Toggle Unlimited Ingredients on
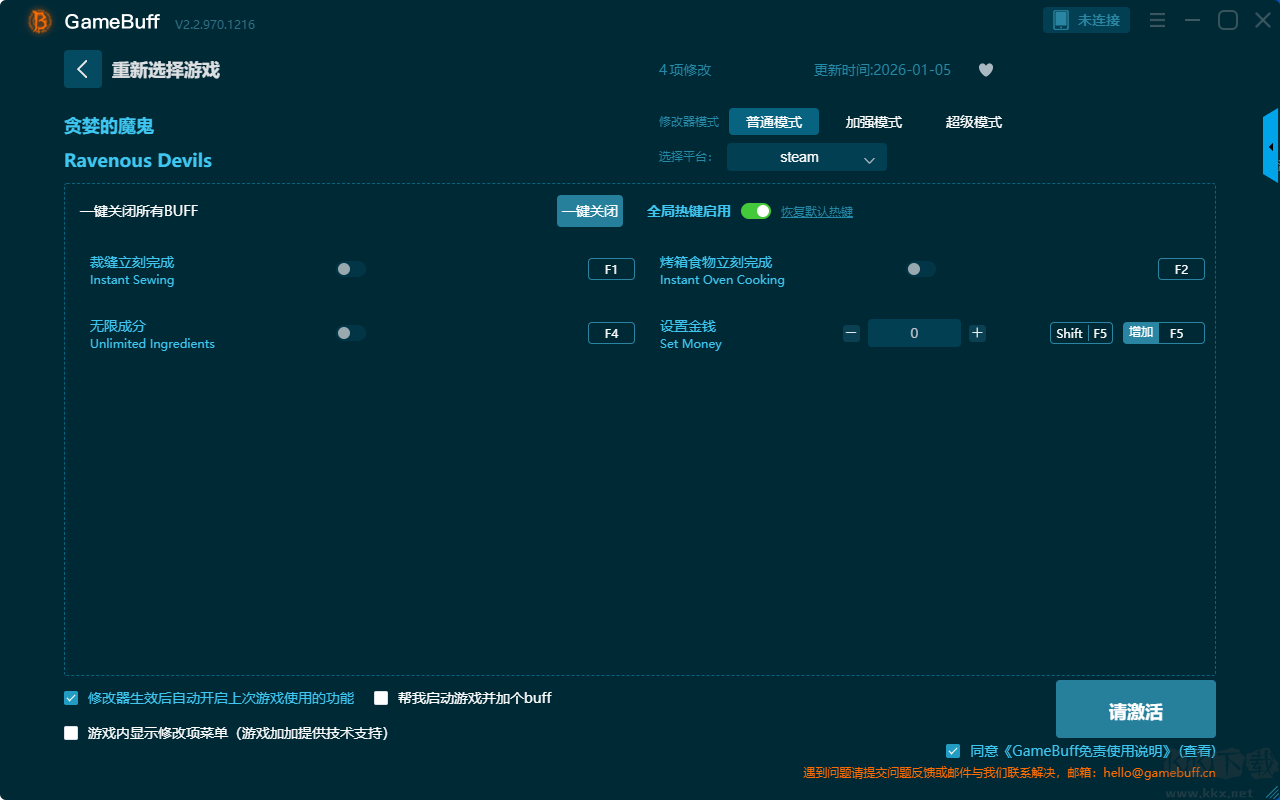The width and height of the screenshot is (1280, 800). [x=351, y=333]
